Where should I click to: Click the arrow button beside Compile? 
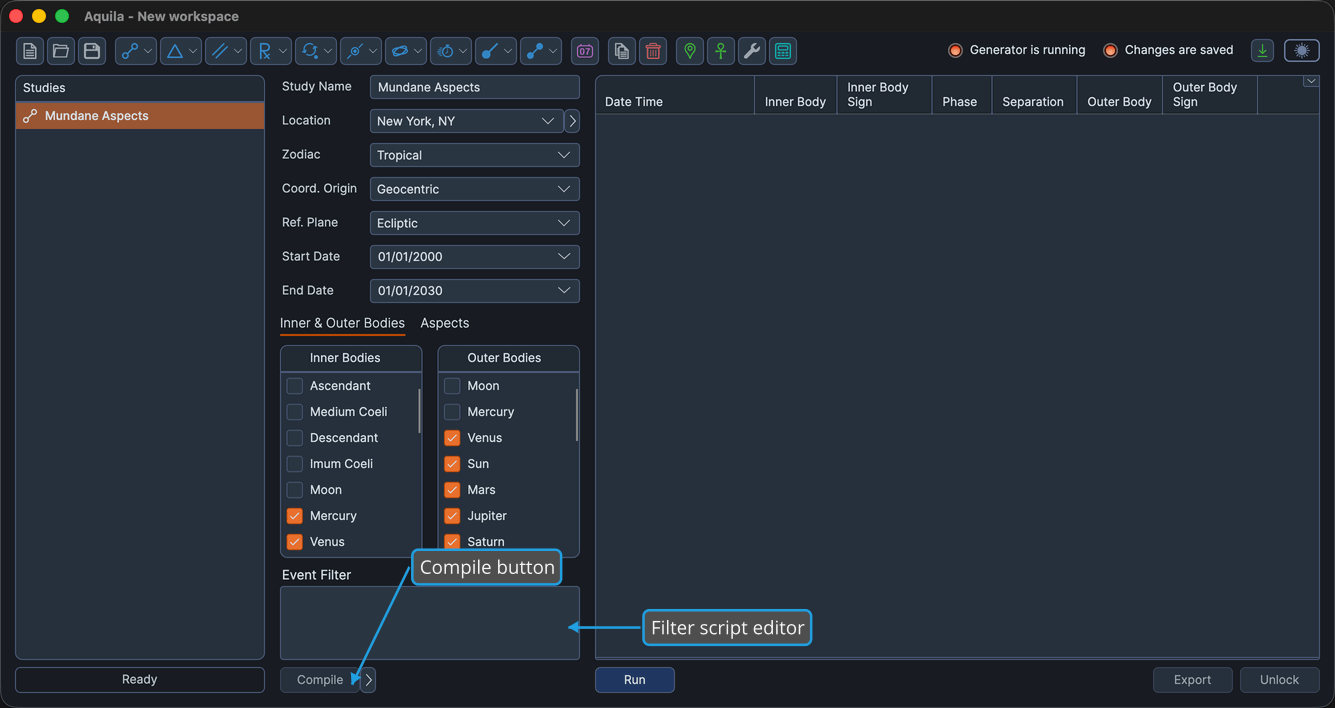368,680
